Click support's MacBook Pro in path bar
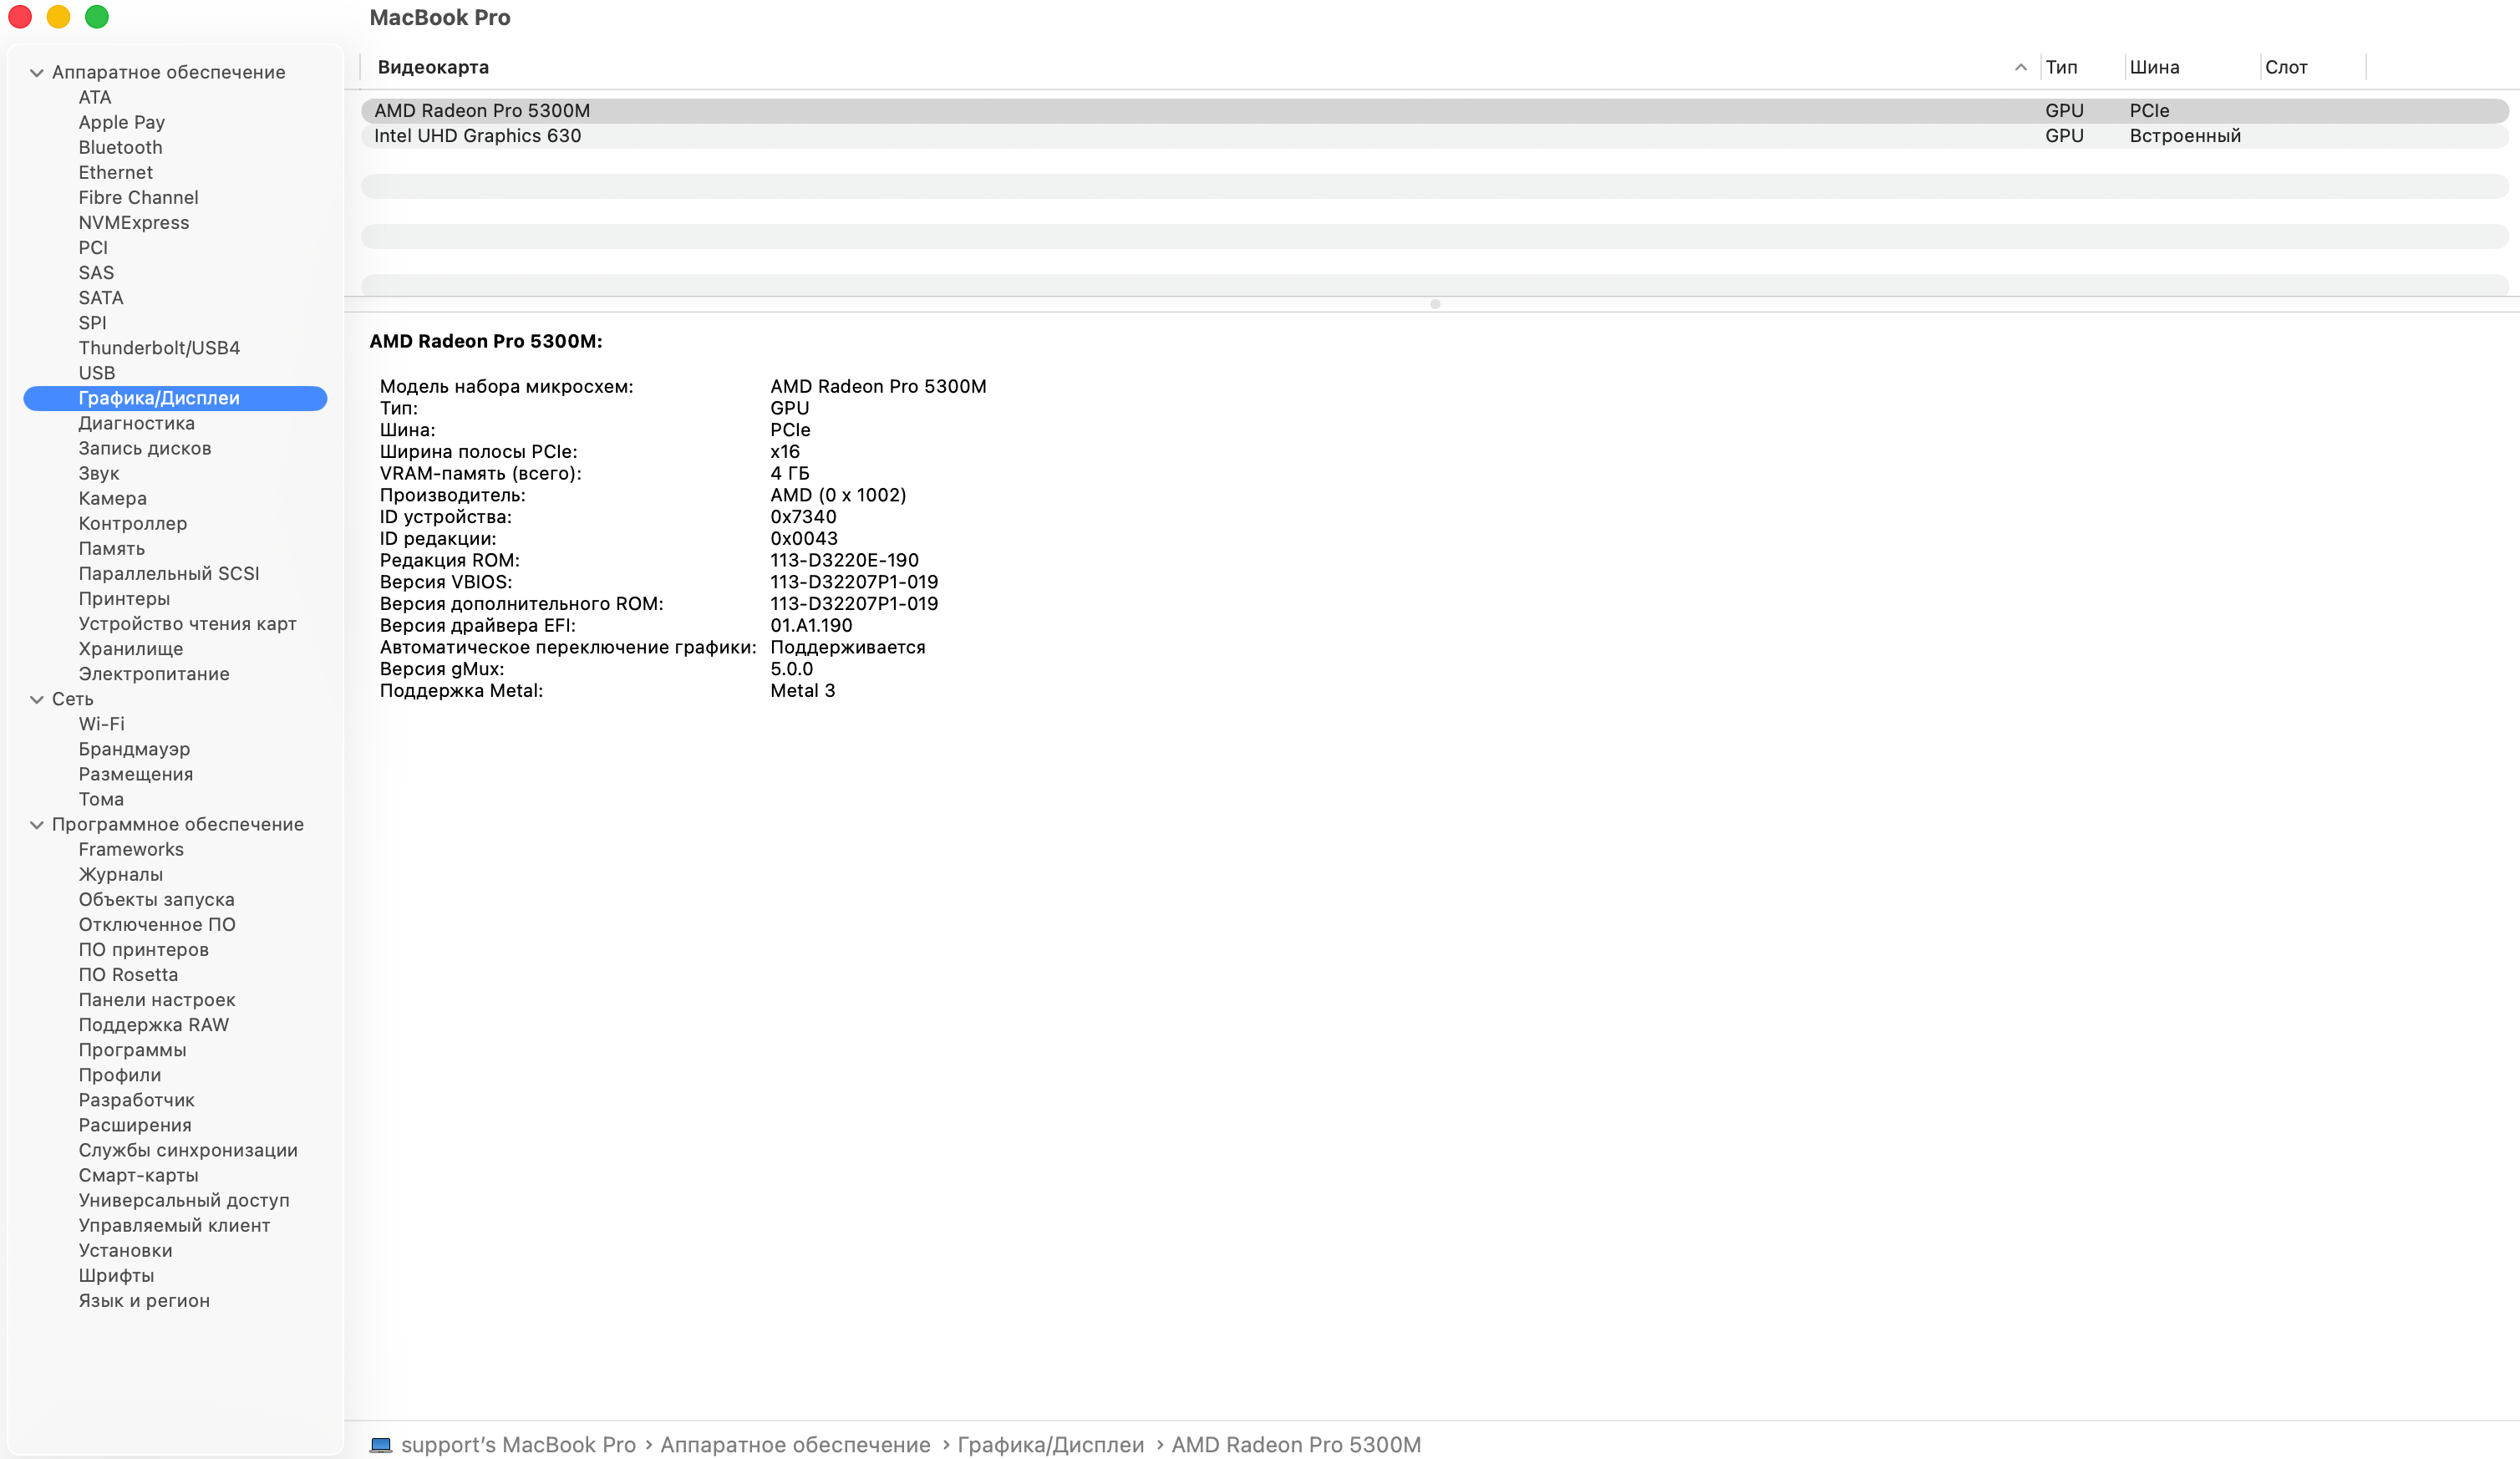The height and width of the screenshot is (1459, 2520). tap(518, 1445)
